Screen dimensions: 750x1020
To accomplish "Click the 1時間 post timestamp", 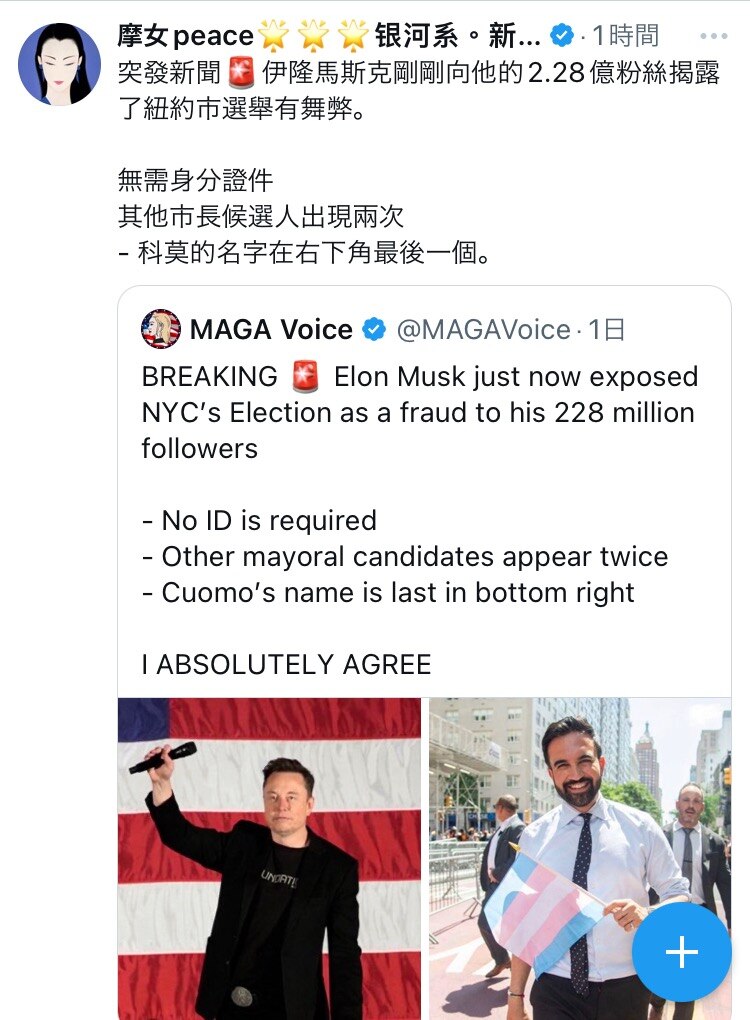I will click(x=626, y=37).
